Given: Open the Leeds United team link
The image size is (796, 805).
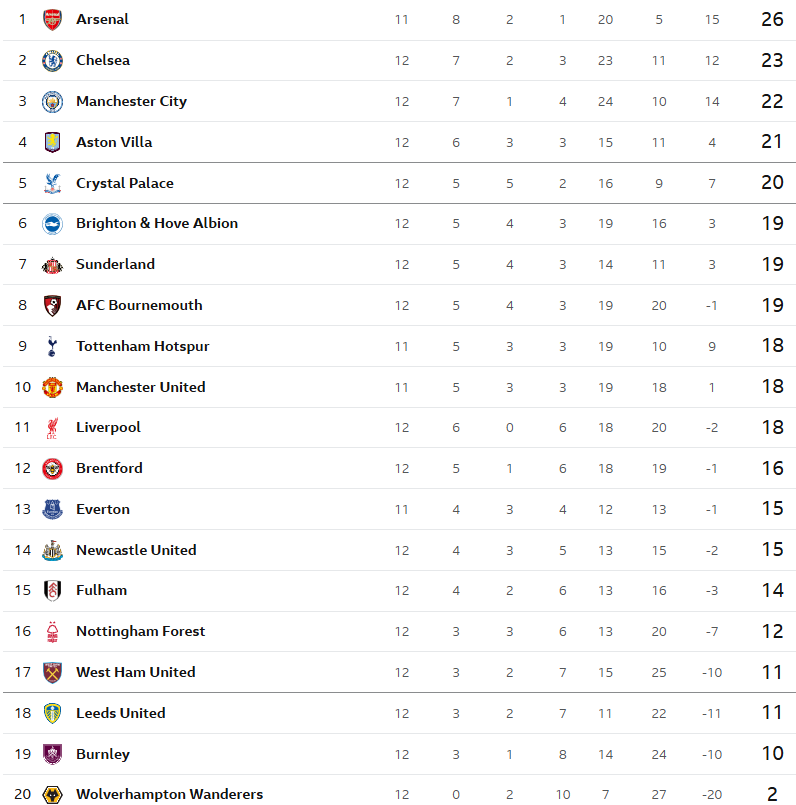Looking at the screenshot, I should pos(121,713).
